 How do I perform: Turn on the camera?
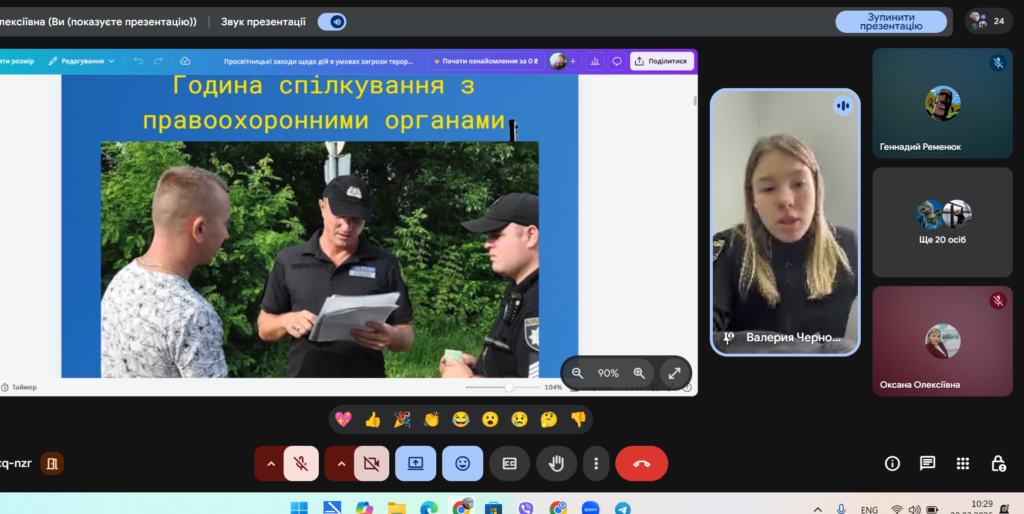click(x=372, y=463)
